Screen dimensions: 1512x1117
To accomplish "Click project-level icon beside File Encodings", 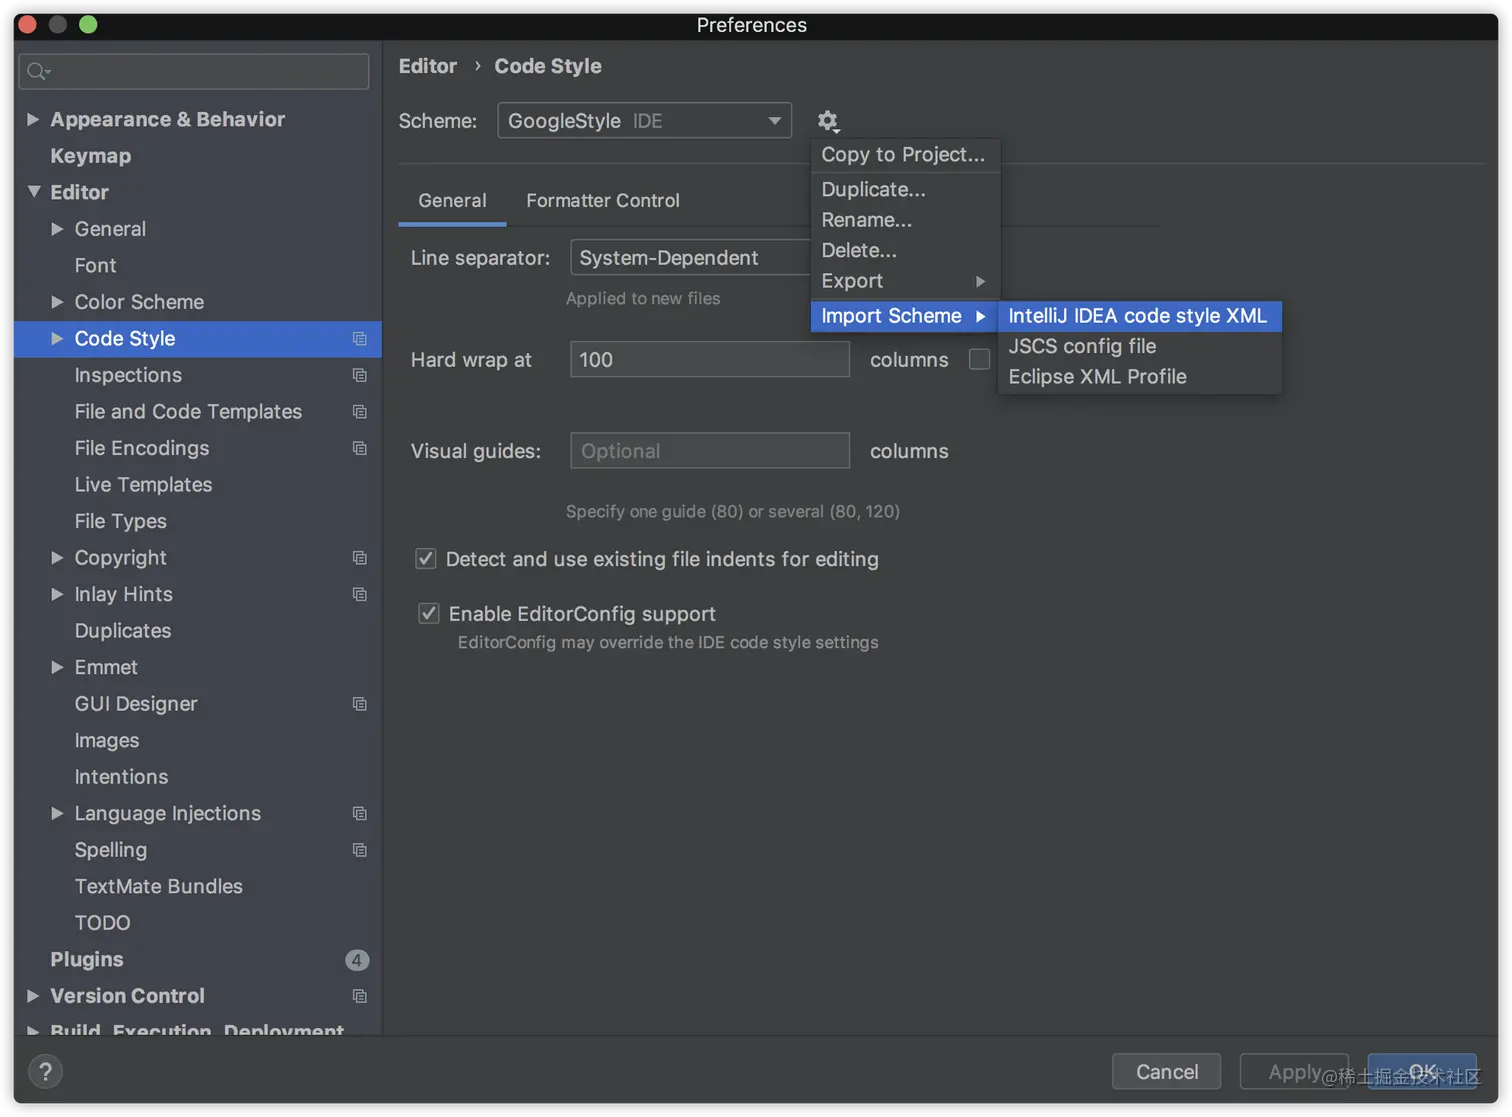I will pos(360,448).
